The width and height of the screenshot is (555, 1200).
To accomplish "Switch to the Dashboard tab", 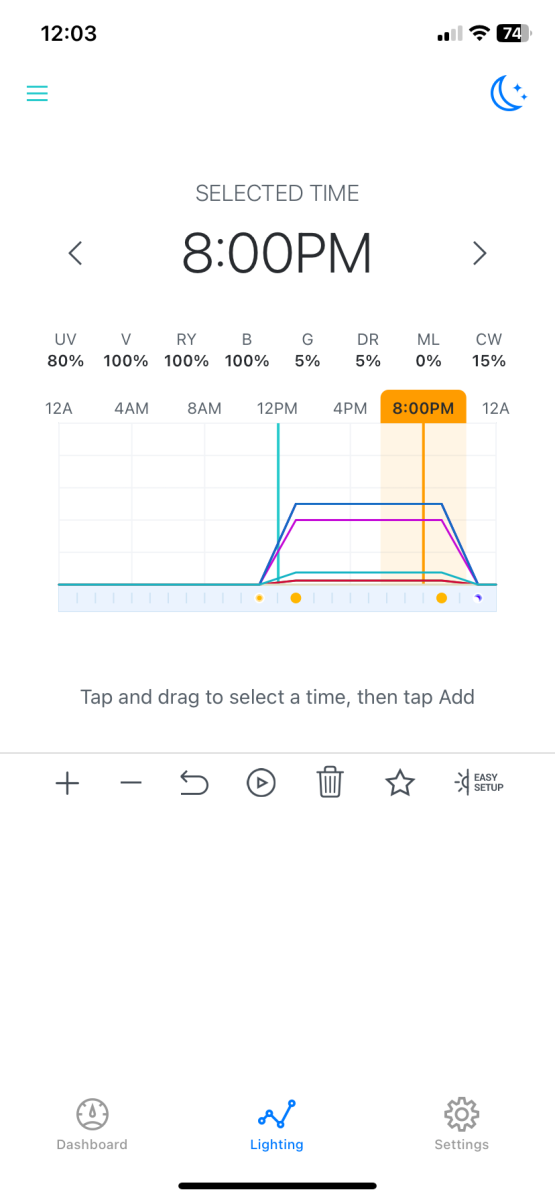I will pyautogui.click(x=92, y=1125).
